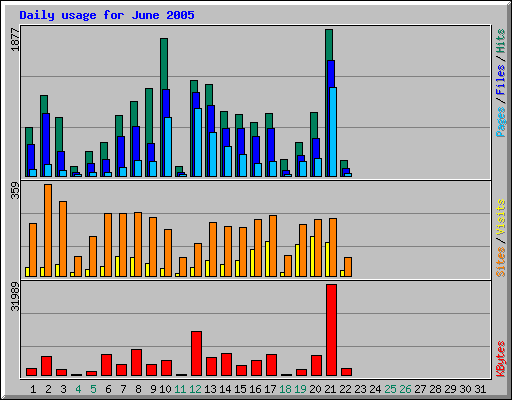Click green weekend day 12 label
The image size is (512, 400).
195,389
